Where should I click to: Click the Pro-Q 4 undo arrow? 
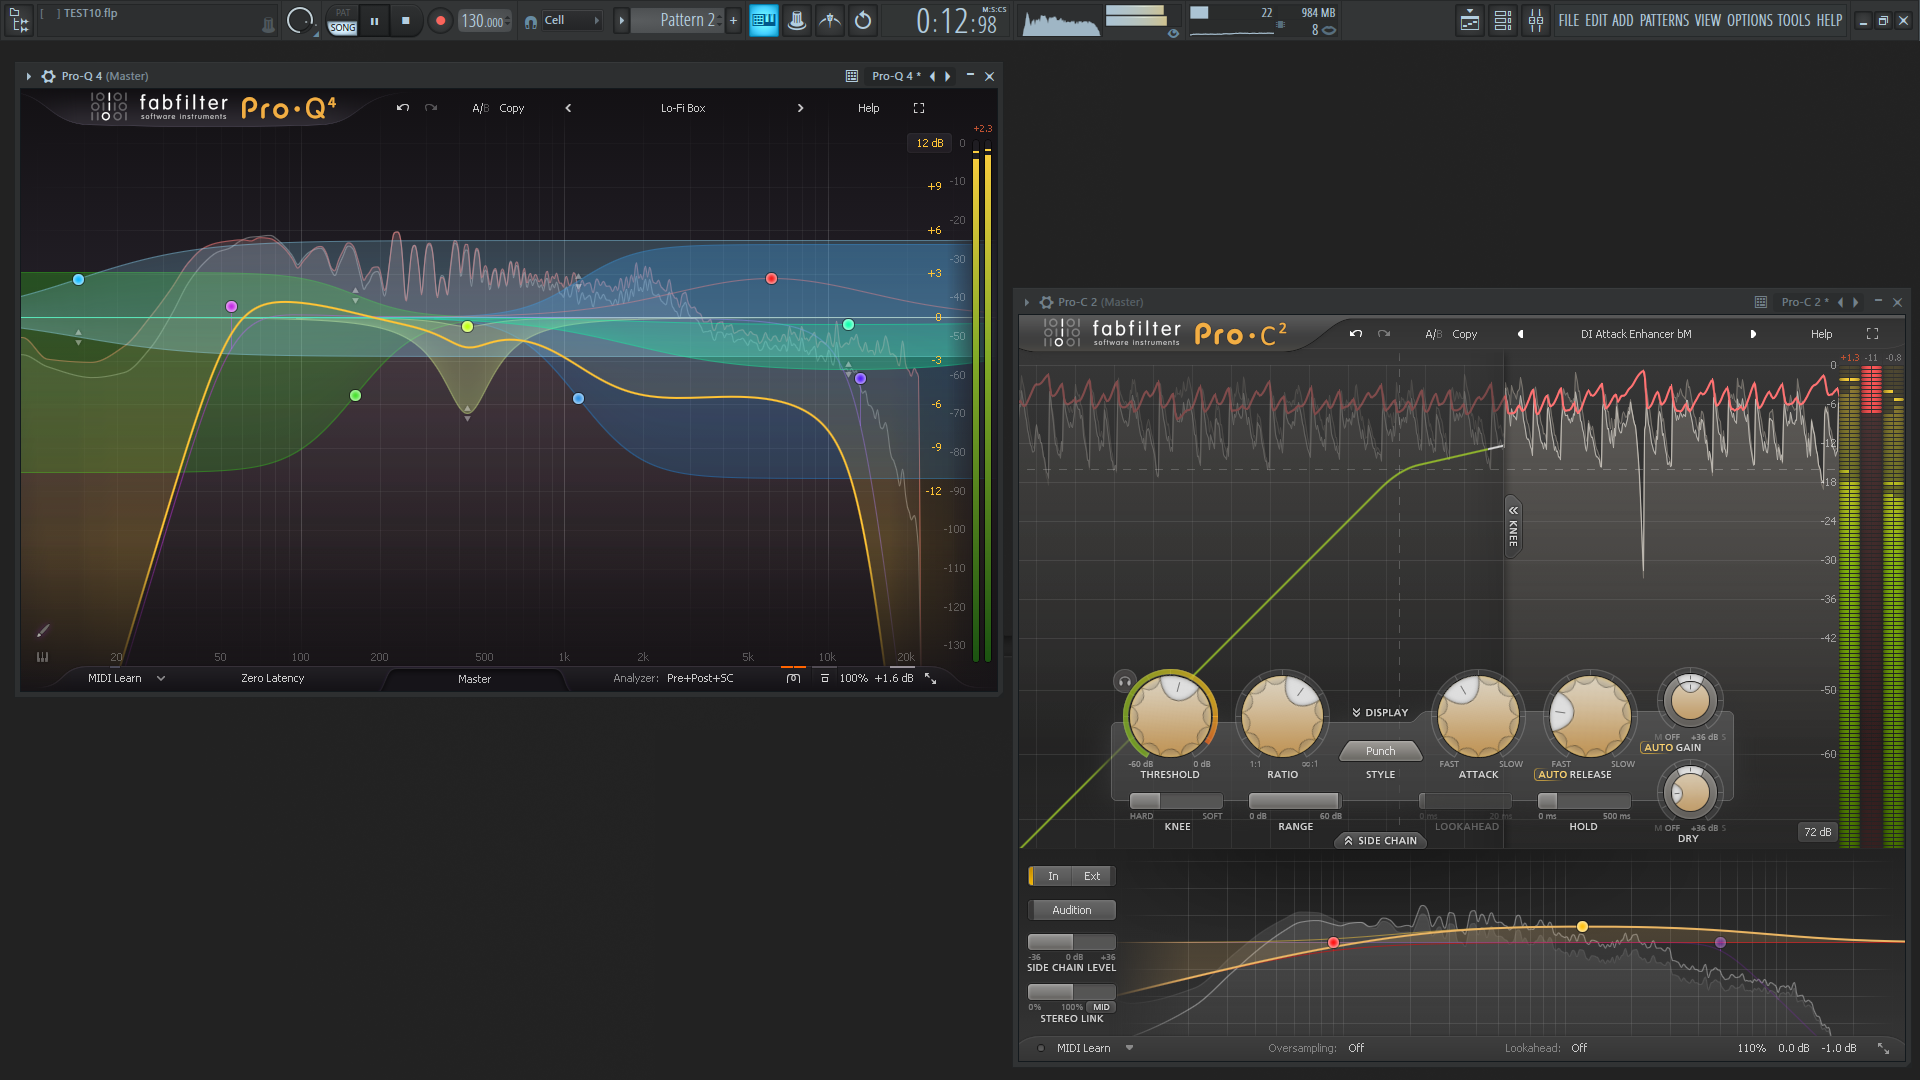pyautogui.click(x=402, y=108)
